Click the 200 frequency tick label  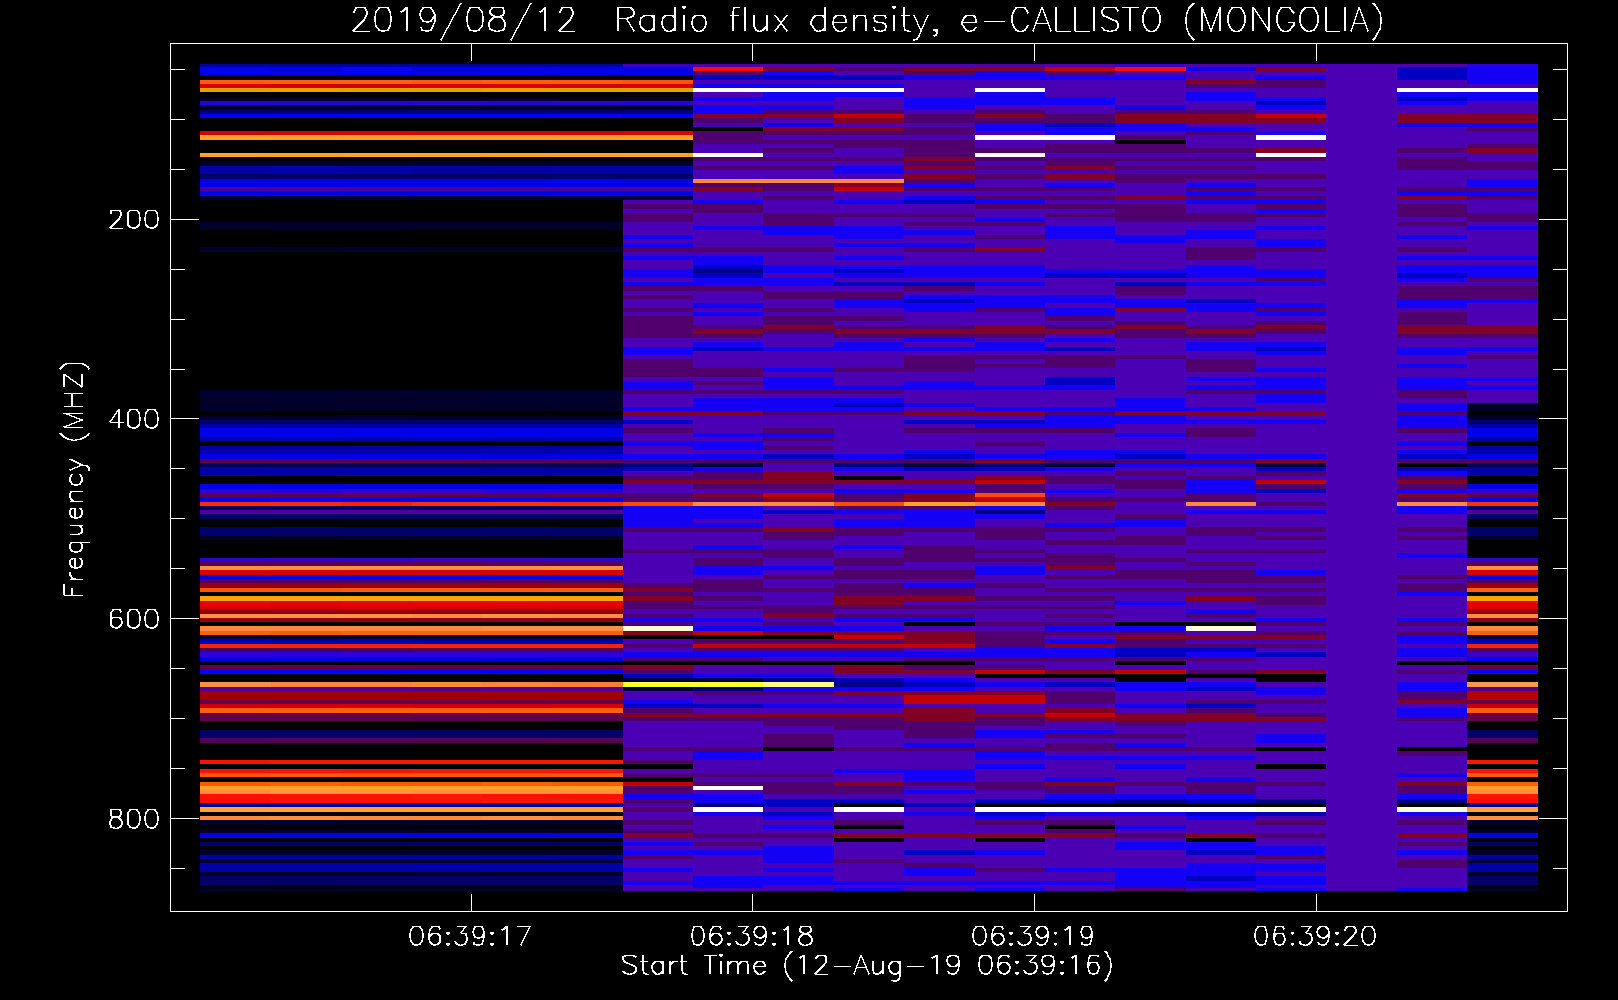tap(133, 220)
